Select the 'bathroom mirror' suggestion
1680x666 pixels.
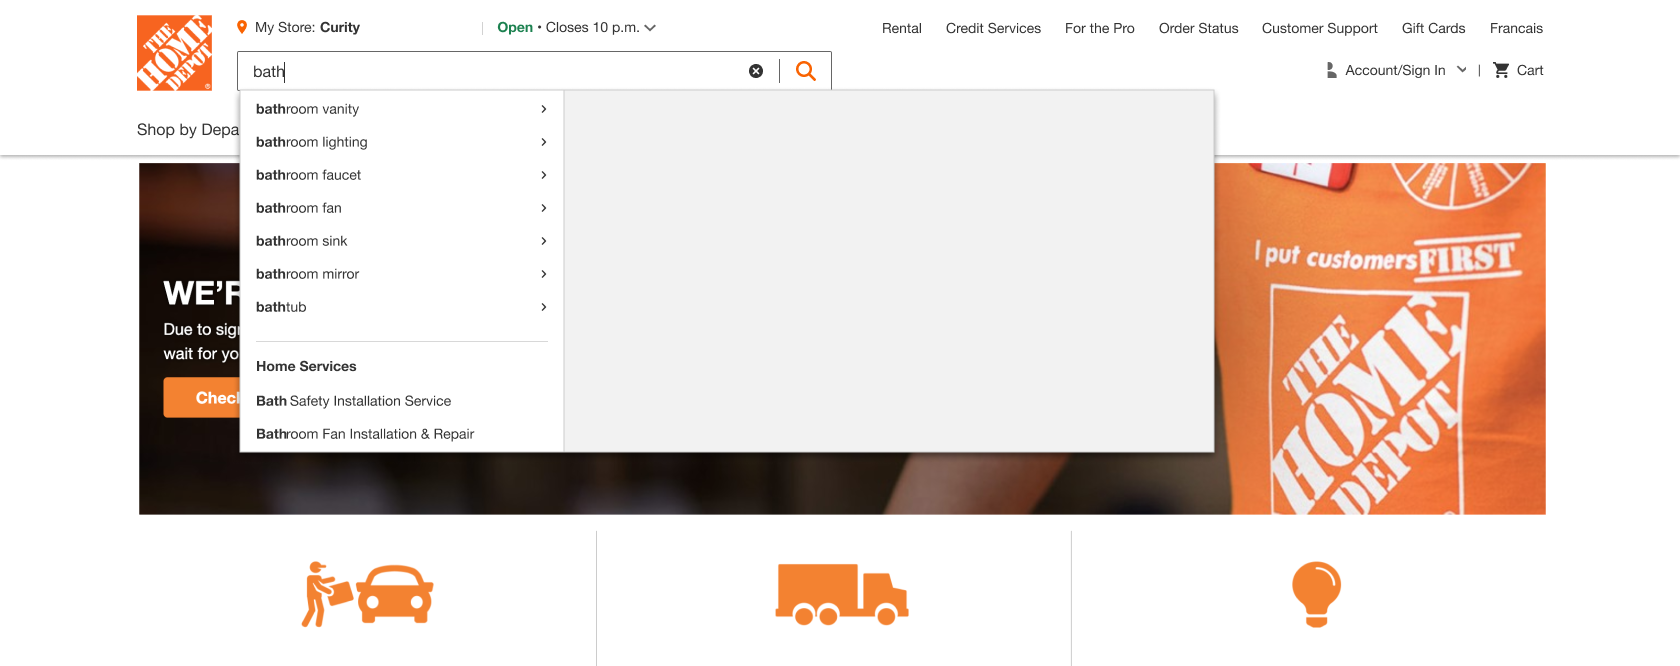pyautogui.click(x=307, y=274)
